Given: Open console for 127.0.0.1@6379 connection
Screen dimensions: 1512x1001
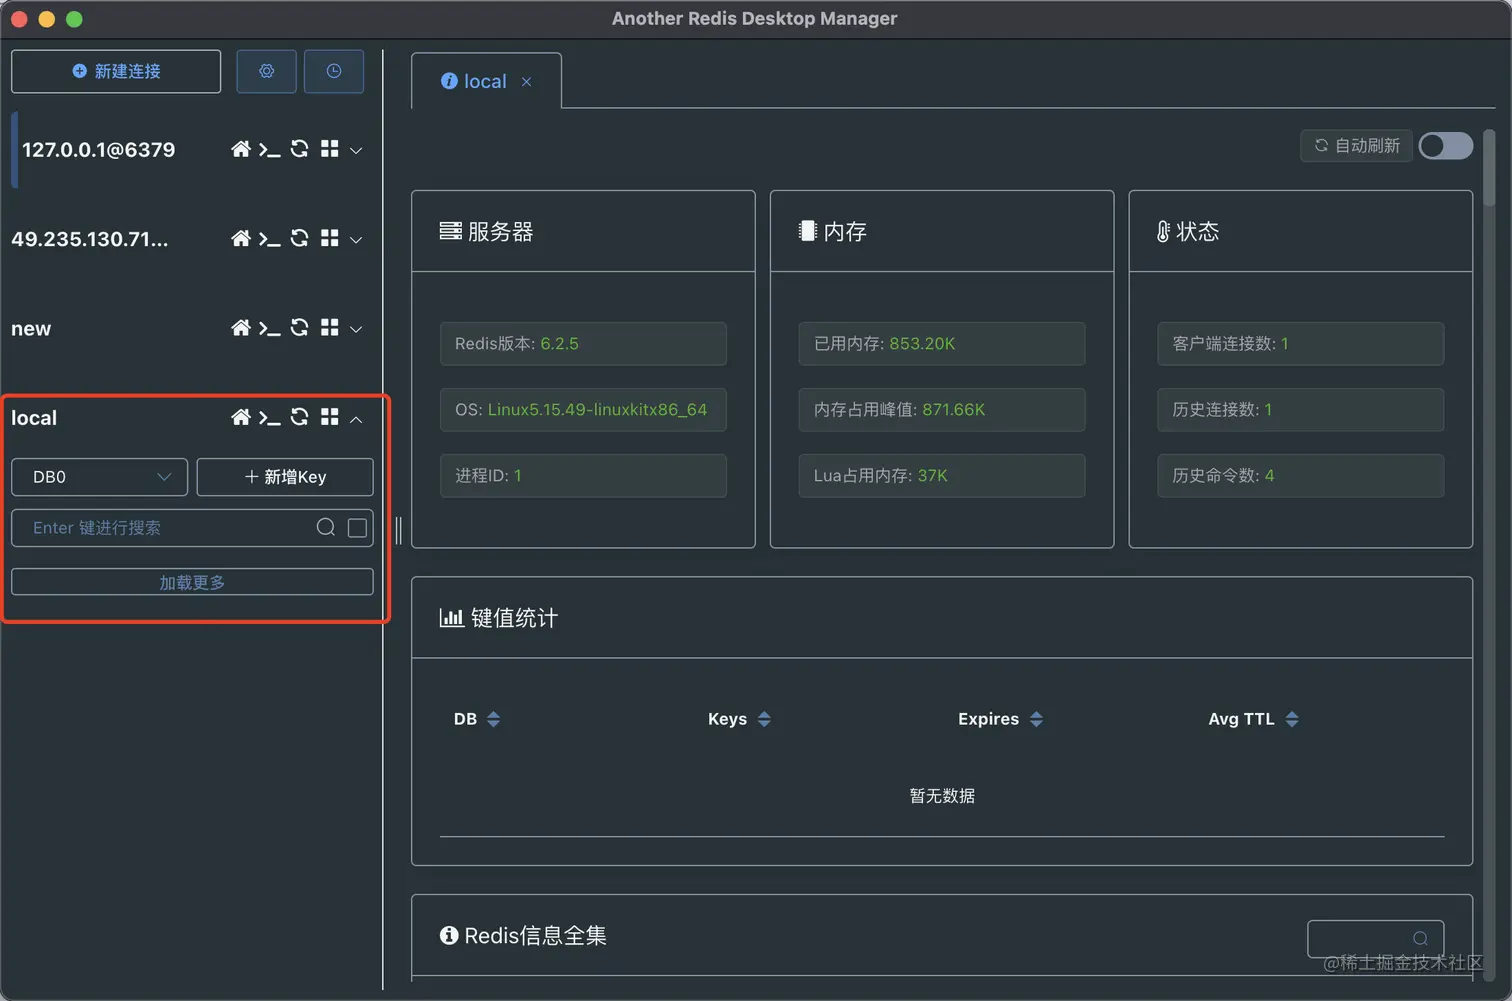Looking at the screenshot, I should coord(269,150).
